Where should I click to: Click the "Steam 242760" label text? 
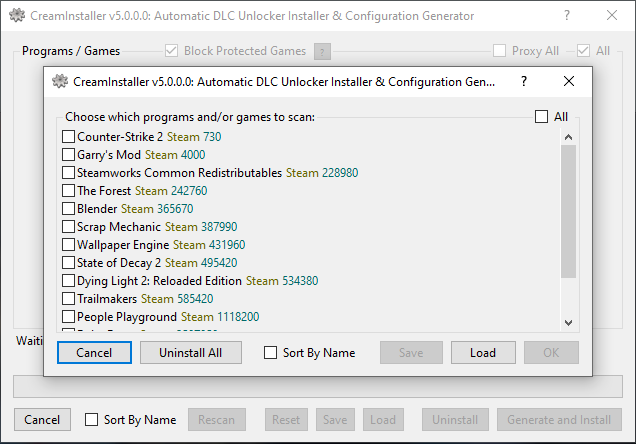(x=171, y=191)
